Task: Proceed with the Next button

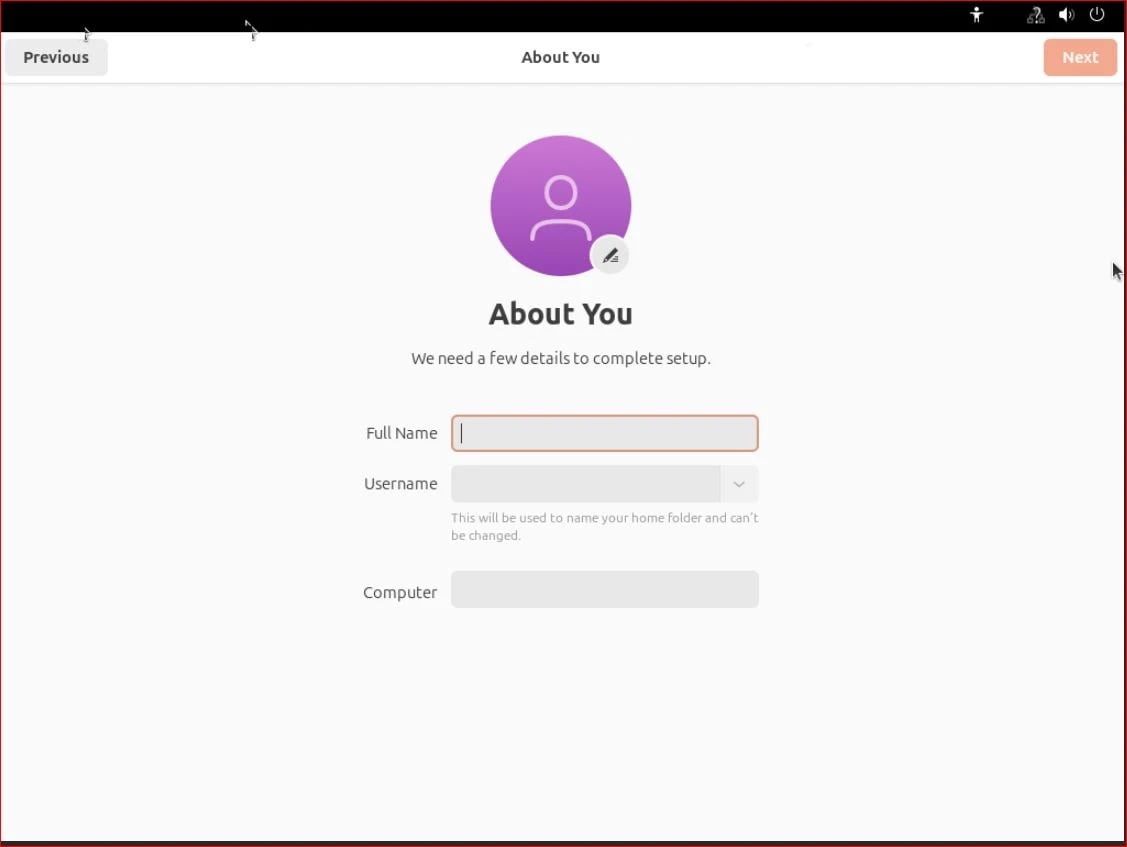Action: click(x=1080, y=58)
